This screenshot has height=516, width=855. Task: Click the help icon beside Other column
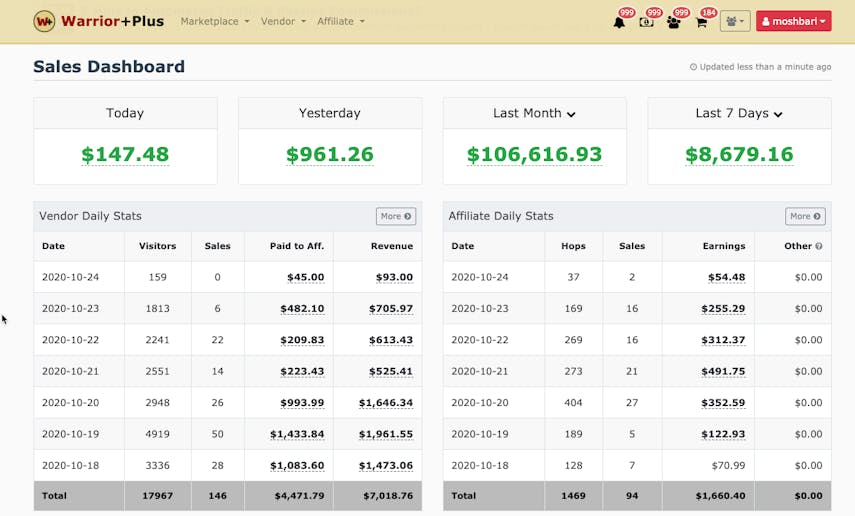click(819, 246)
